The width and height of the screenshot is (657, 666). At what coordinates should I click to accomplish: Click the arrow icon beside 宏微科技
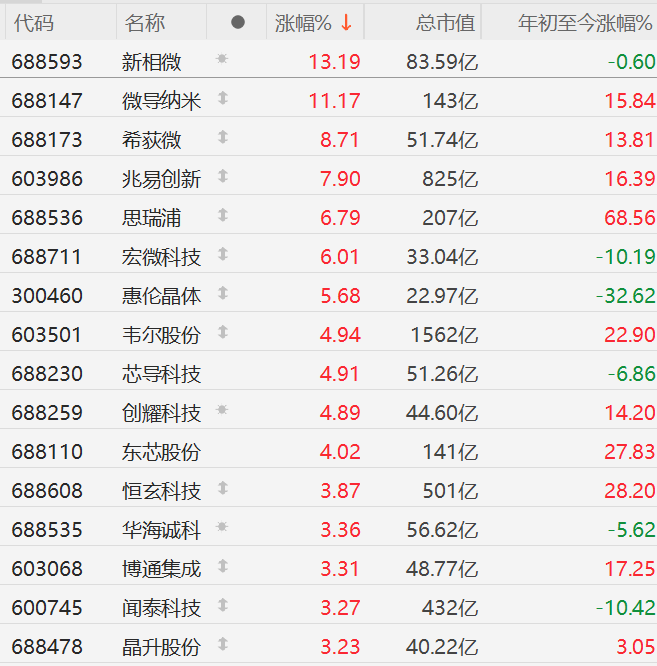point(223,254)
